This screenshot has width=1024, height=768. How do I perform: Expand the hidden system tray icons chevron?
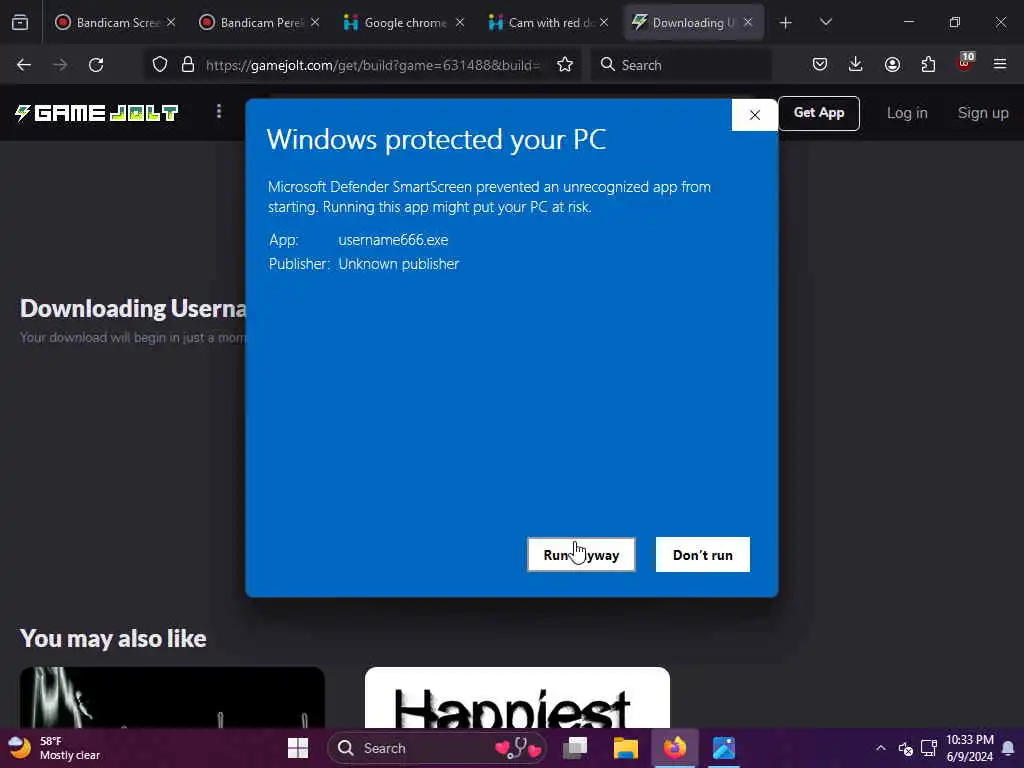coord(881,748)
